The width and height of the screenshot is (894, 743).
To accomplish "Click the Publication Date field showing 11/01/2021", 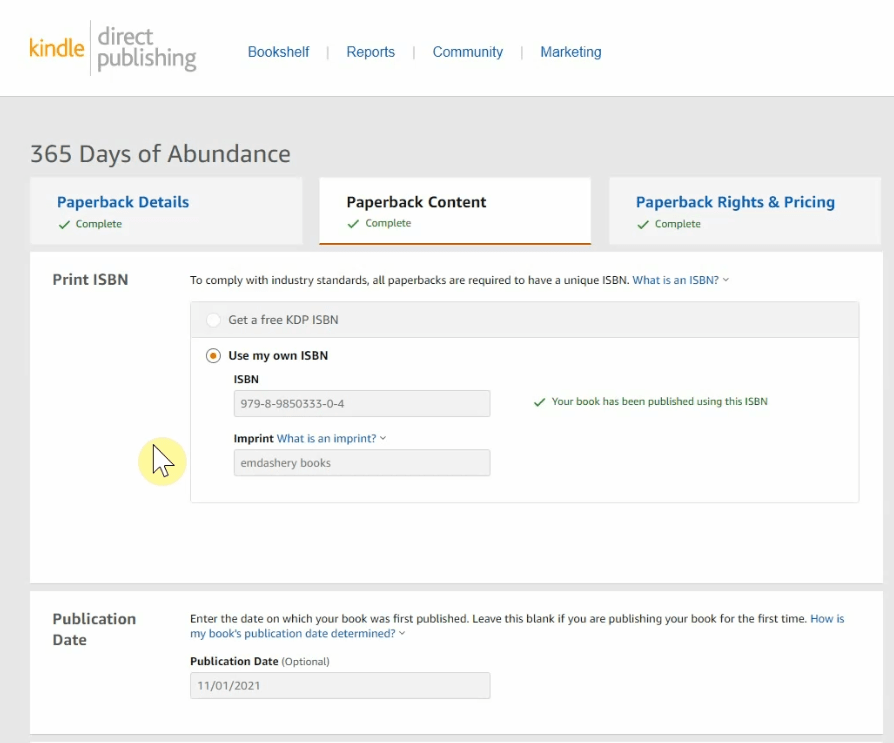I will coord(340,685).
